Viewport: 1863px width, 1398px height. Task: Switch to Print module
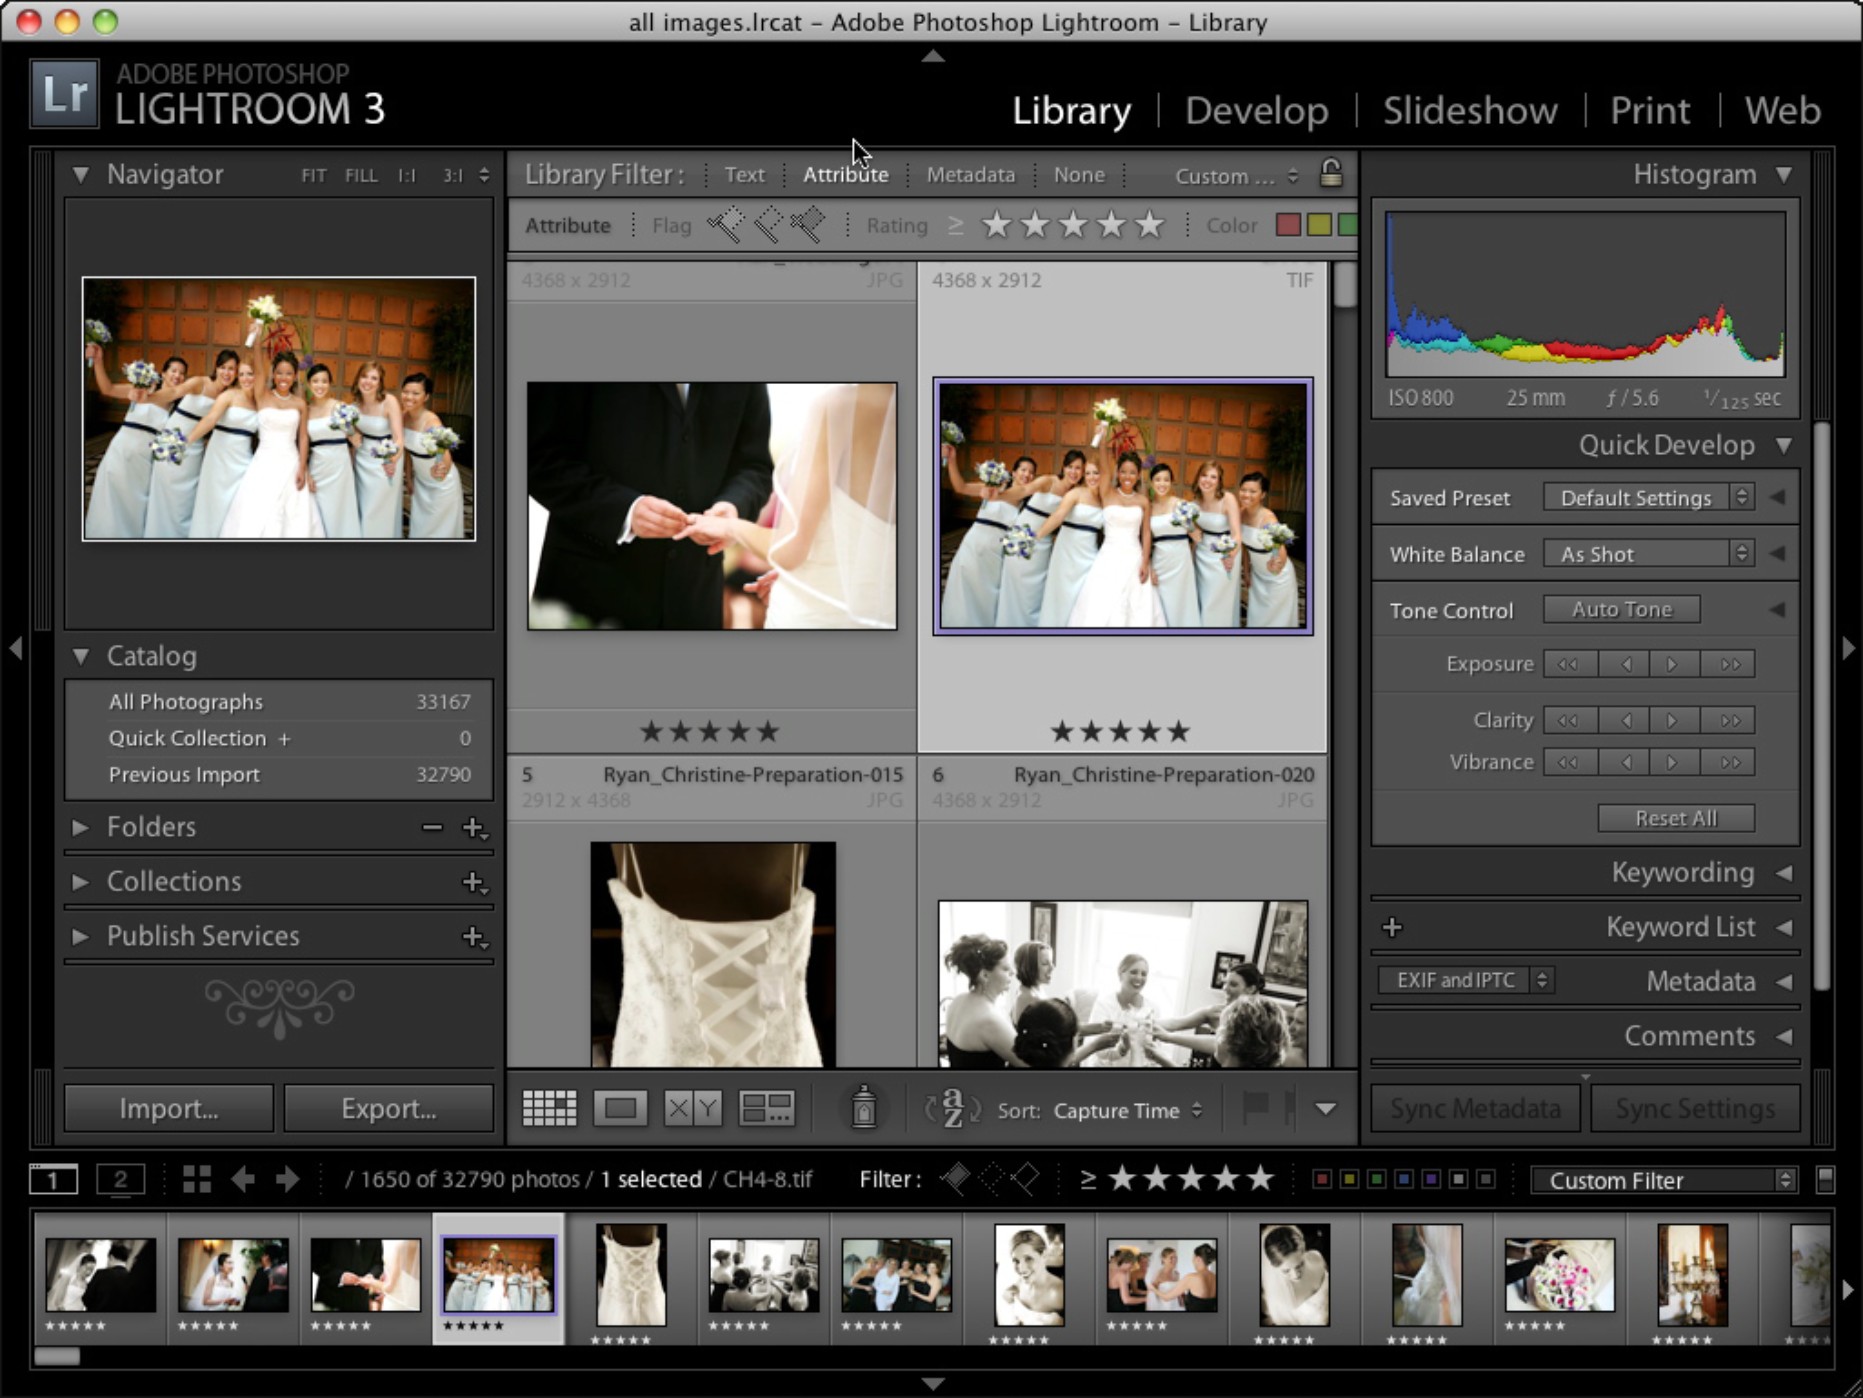coord(1650,110)
